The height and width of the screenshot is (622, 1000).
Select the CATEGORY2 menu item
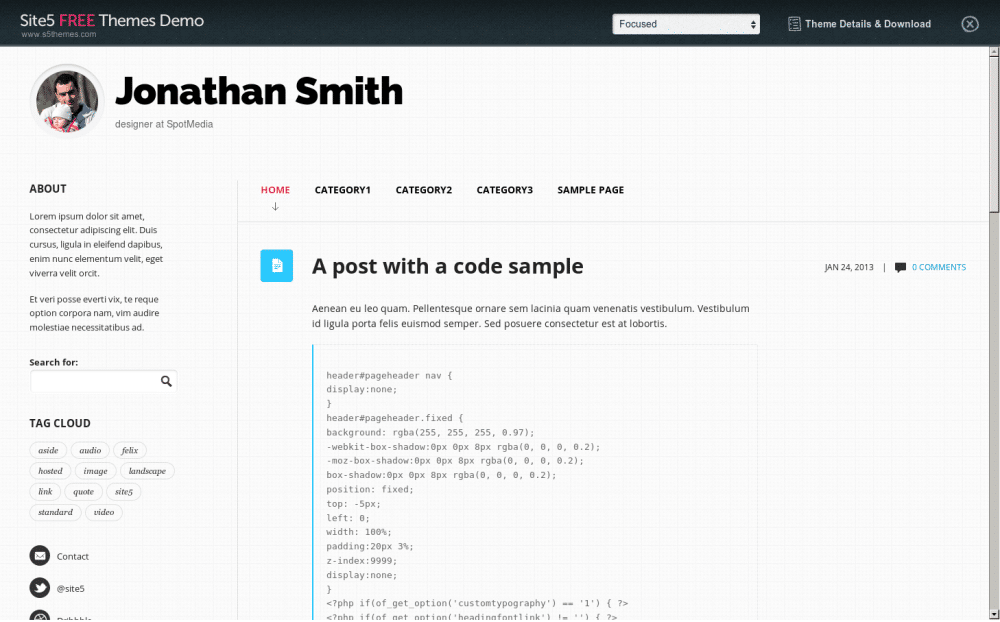point(423,190)
